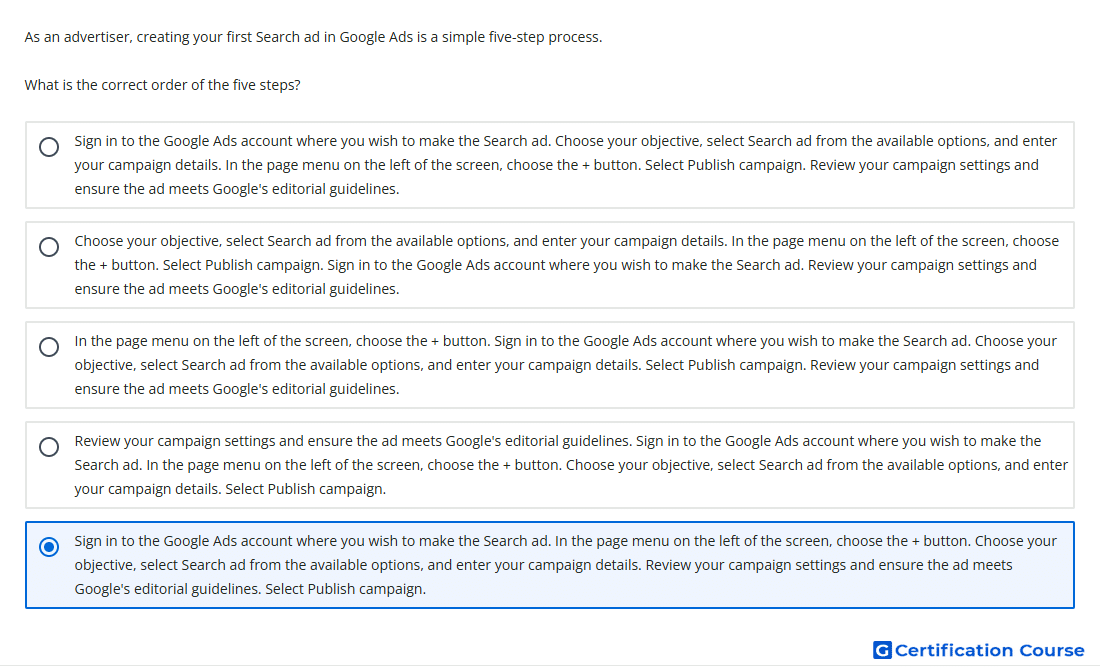Image resolution: width=1100 pixels, height=669 pixels.
Task: Click fourth answer's line starting 'Search ad. In the page'
Action: pos(571,465)
